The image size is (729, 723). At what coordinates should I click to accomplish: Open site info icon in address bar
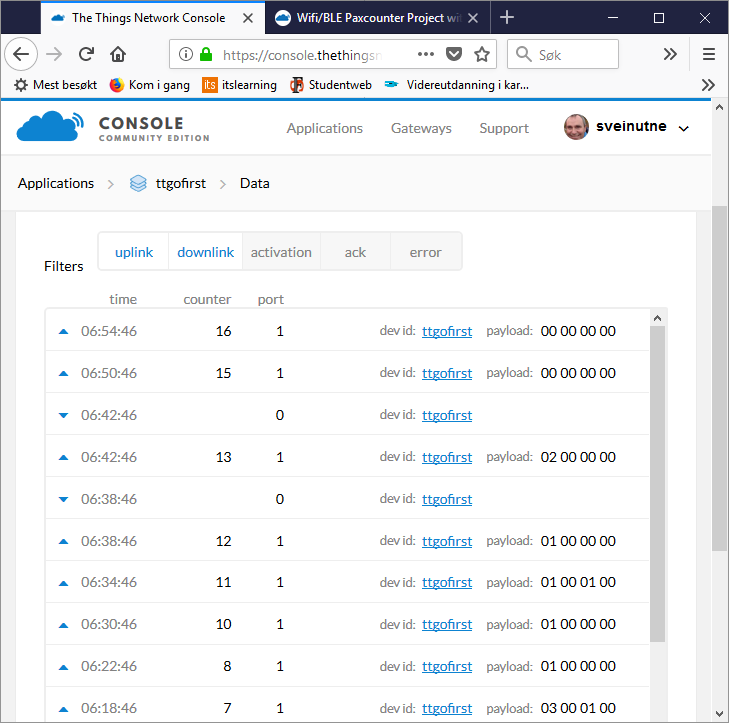coord(186,54)
